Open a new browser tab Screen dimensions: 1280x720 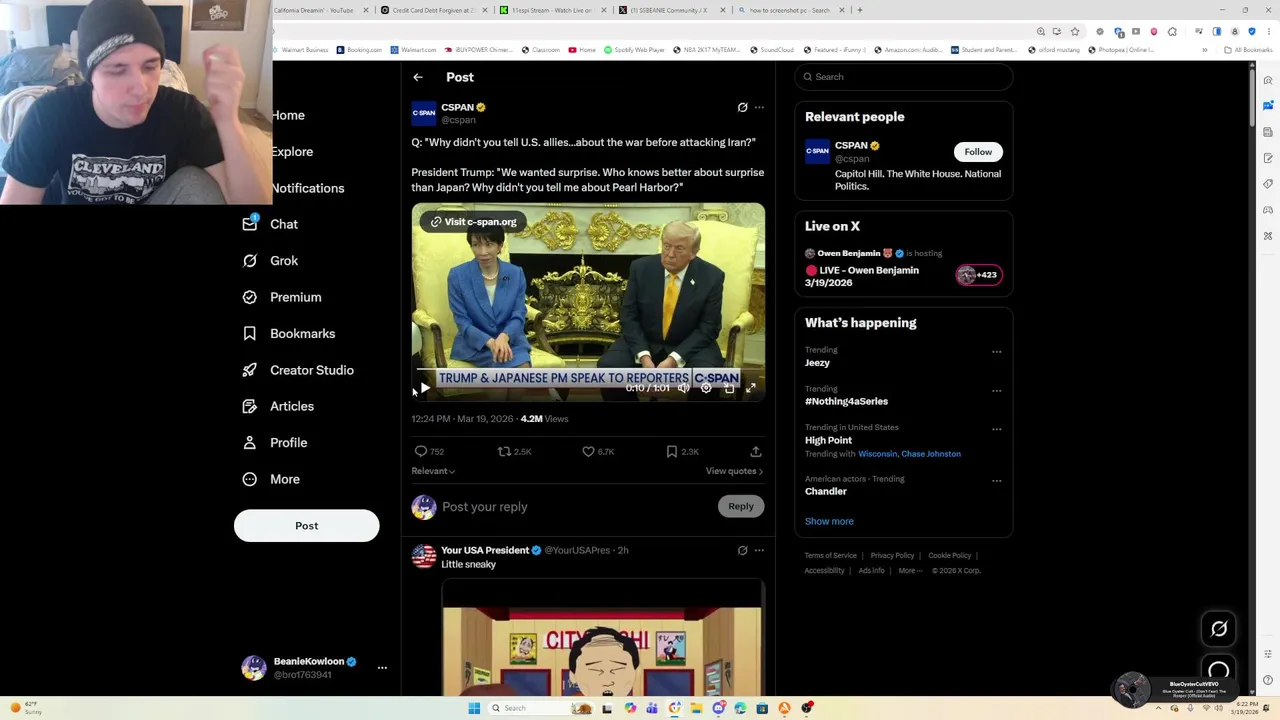(860, 10)
